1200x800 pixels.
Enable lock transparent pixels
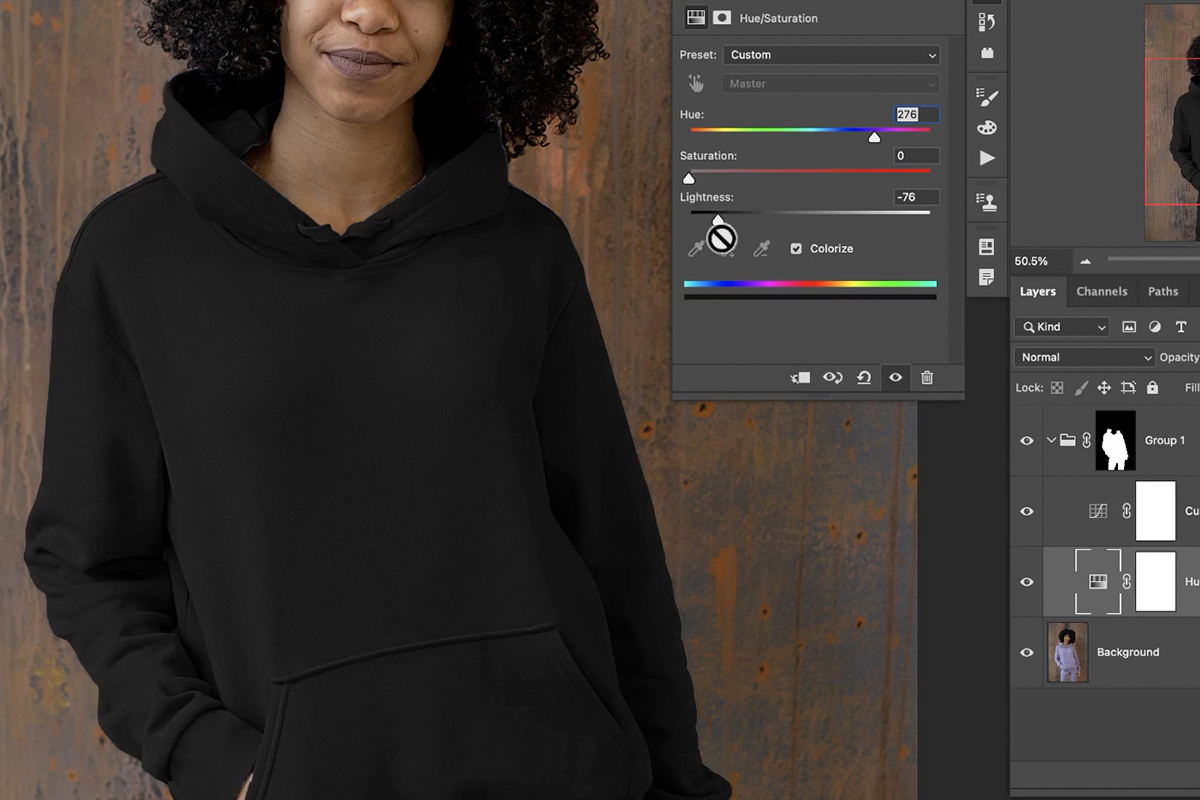point(1056,387)
